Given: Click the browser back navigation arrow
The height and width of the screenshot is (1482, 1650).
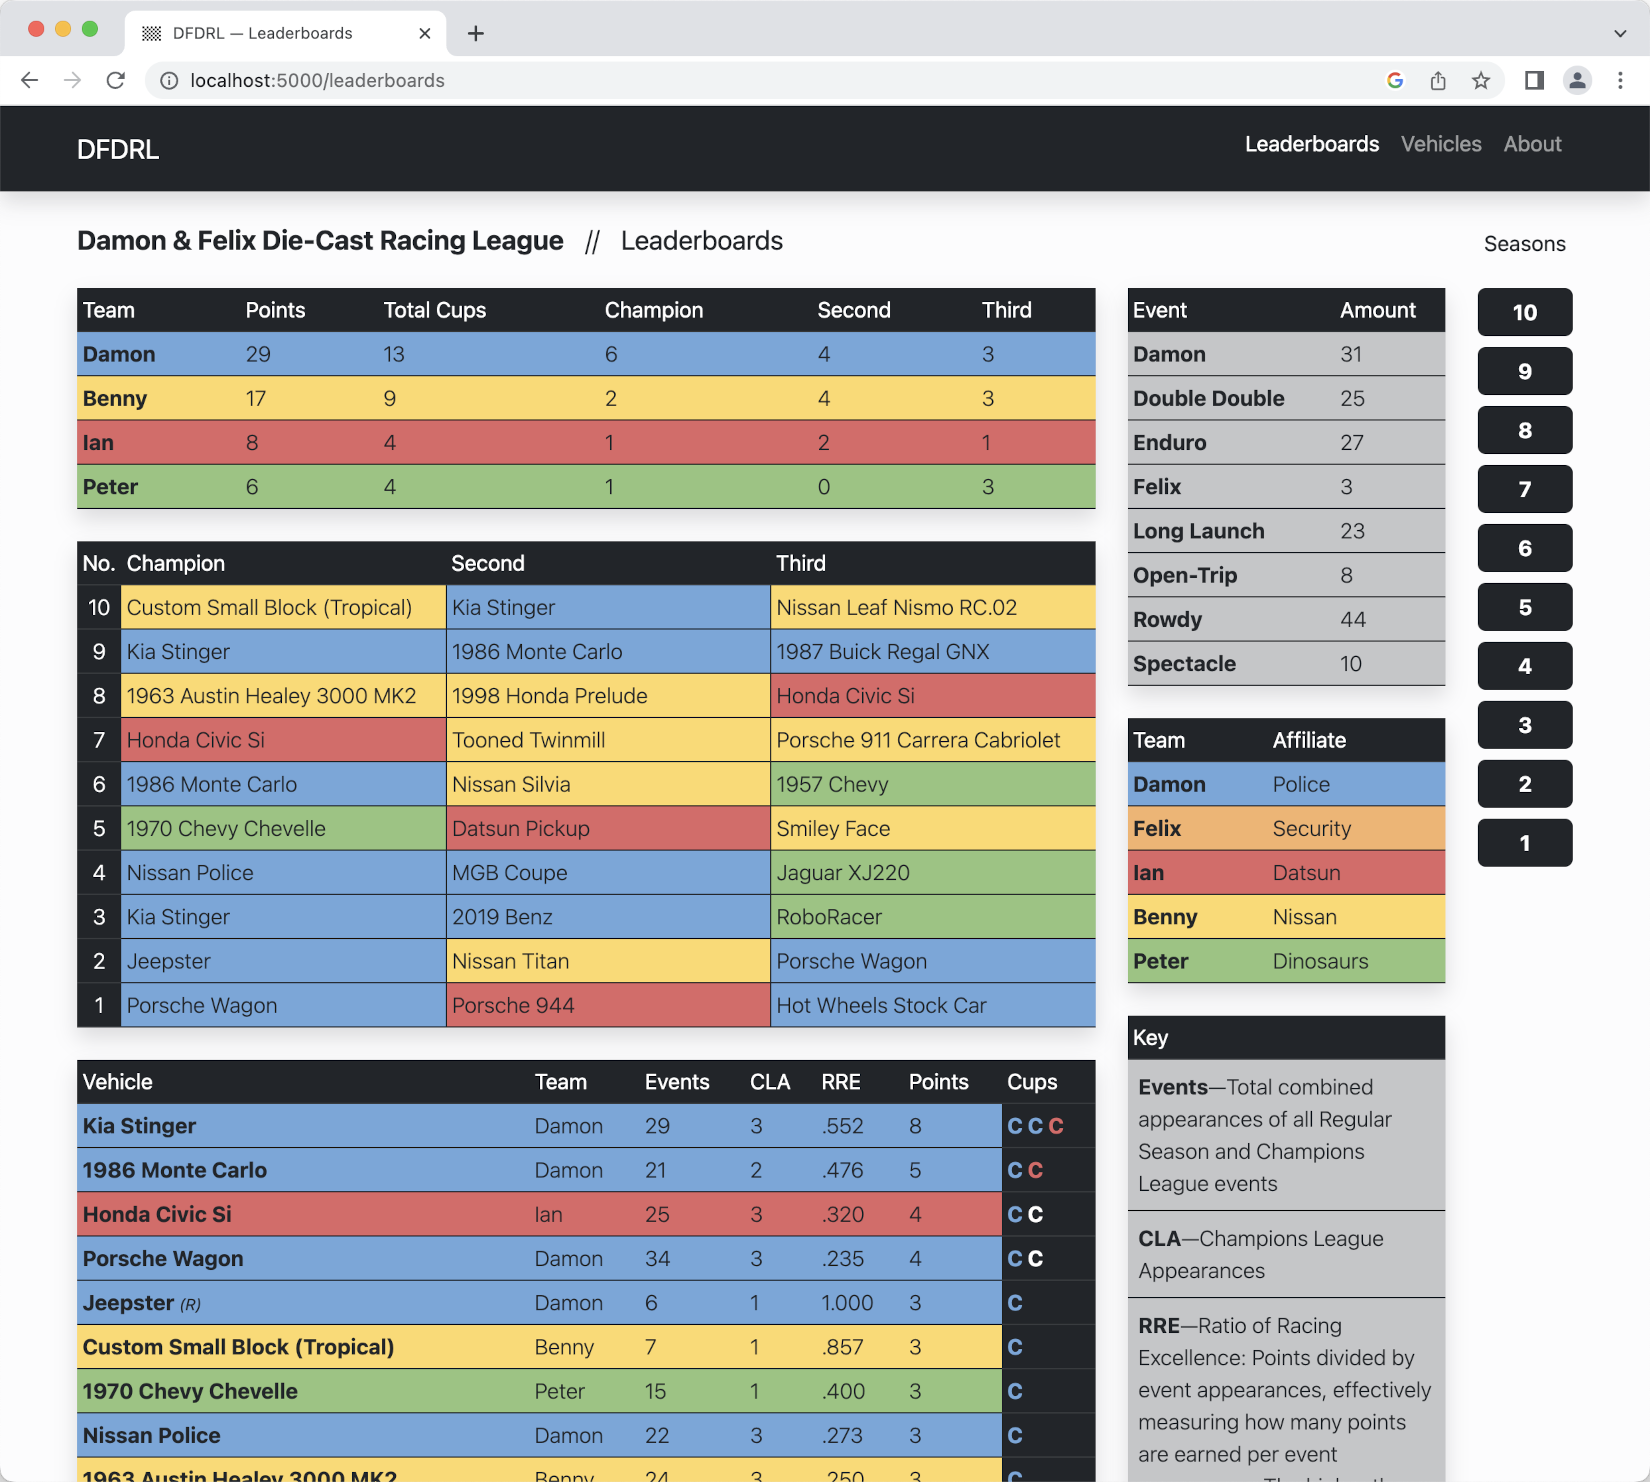Looking at the screenshot, I should 29,81.
